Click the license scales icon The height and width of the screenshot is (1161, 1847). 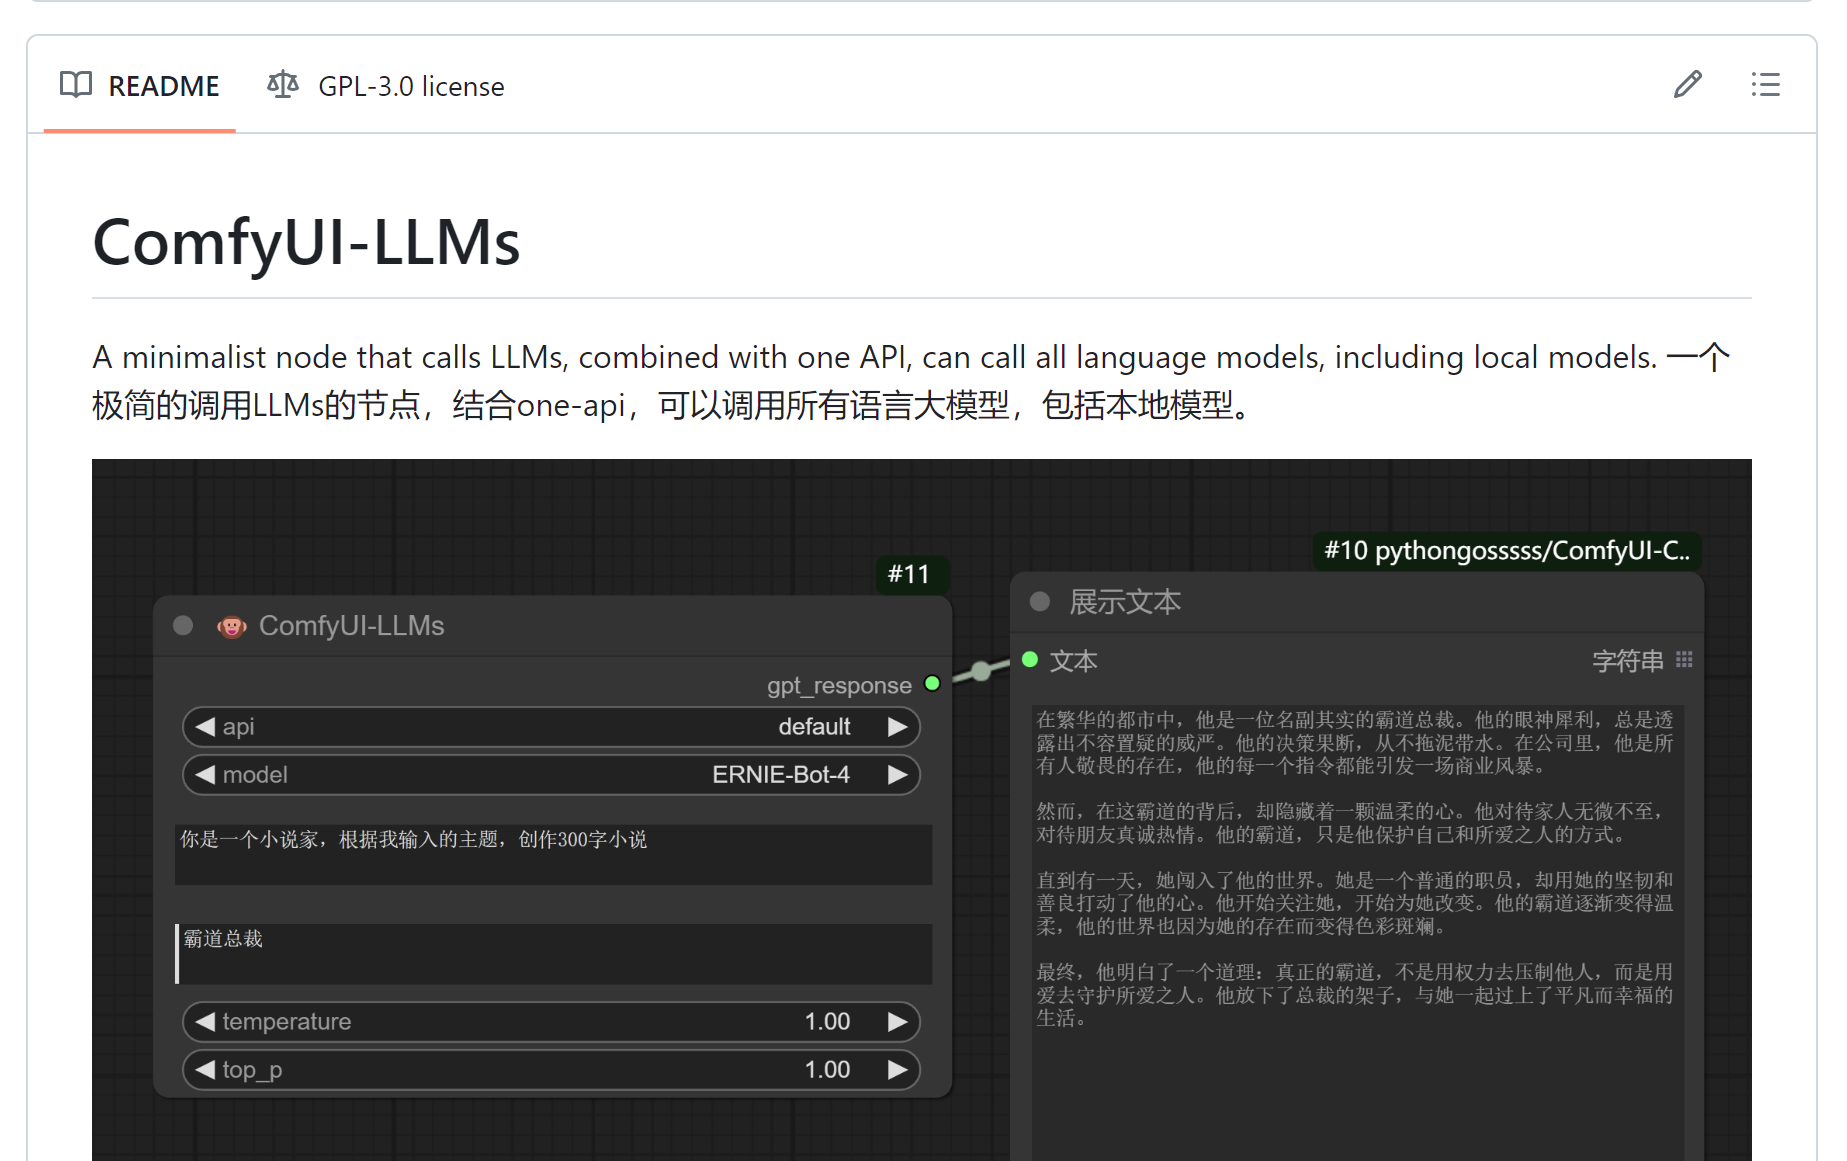point(283,85)
